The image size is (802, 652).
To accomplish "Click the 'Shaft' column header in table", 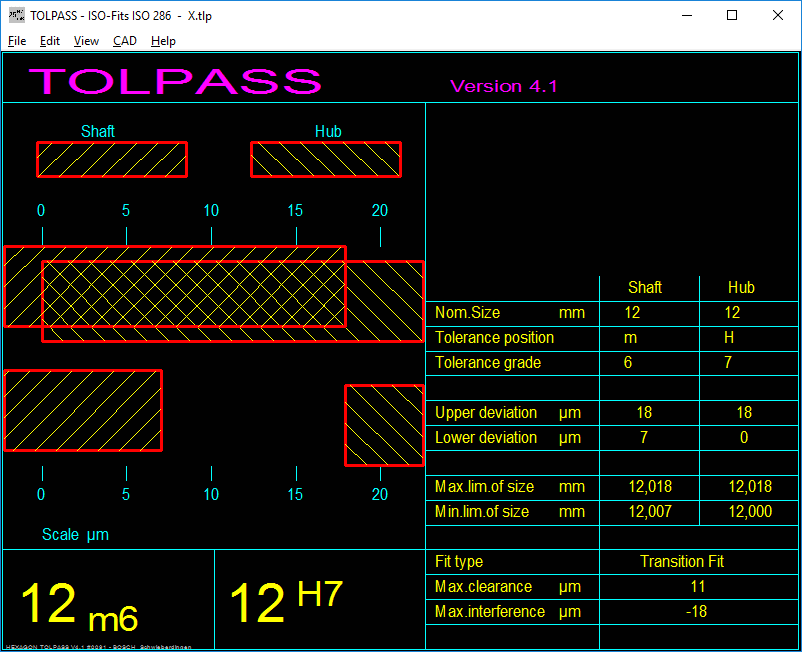I will point(644,287).
